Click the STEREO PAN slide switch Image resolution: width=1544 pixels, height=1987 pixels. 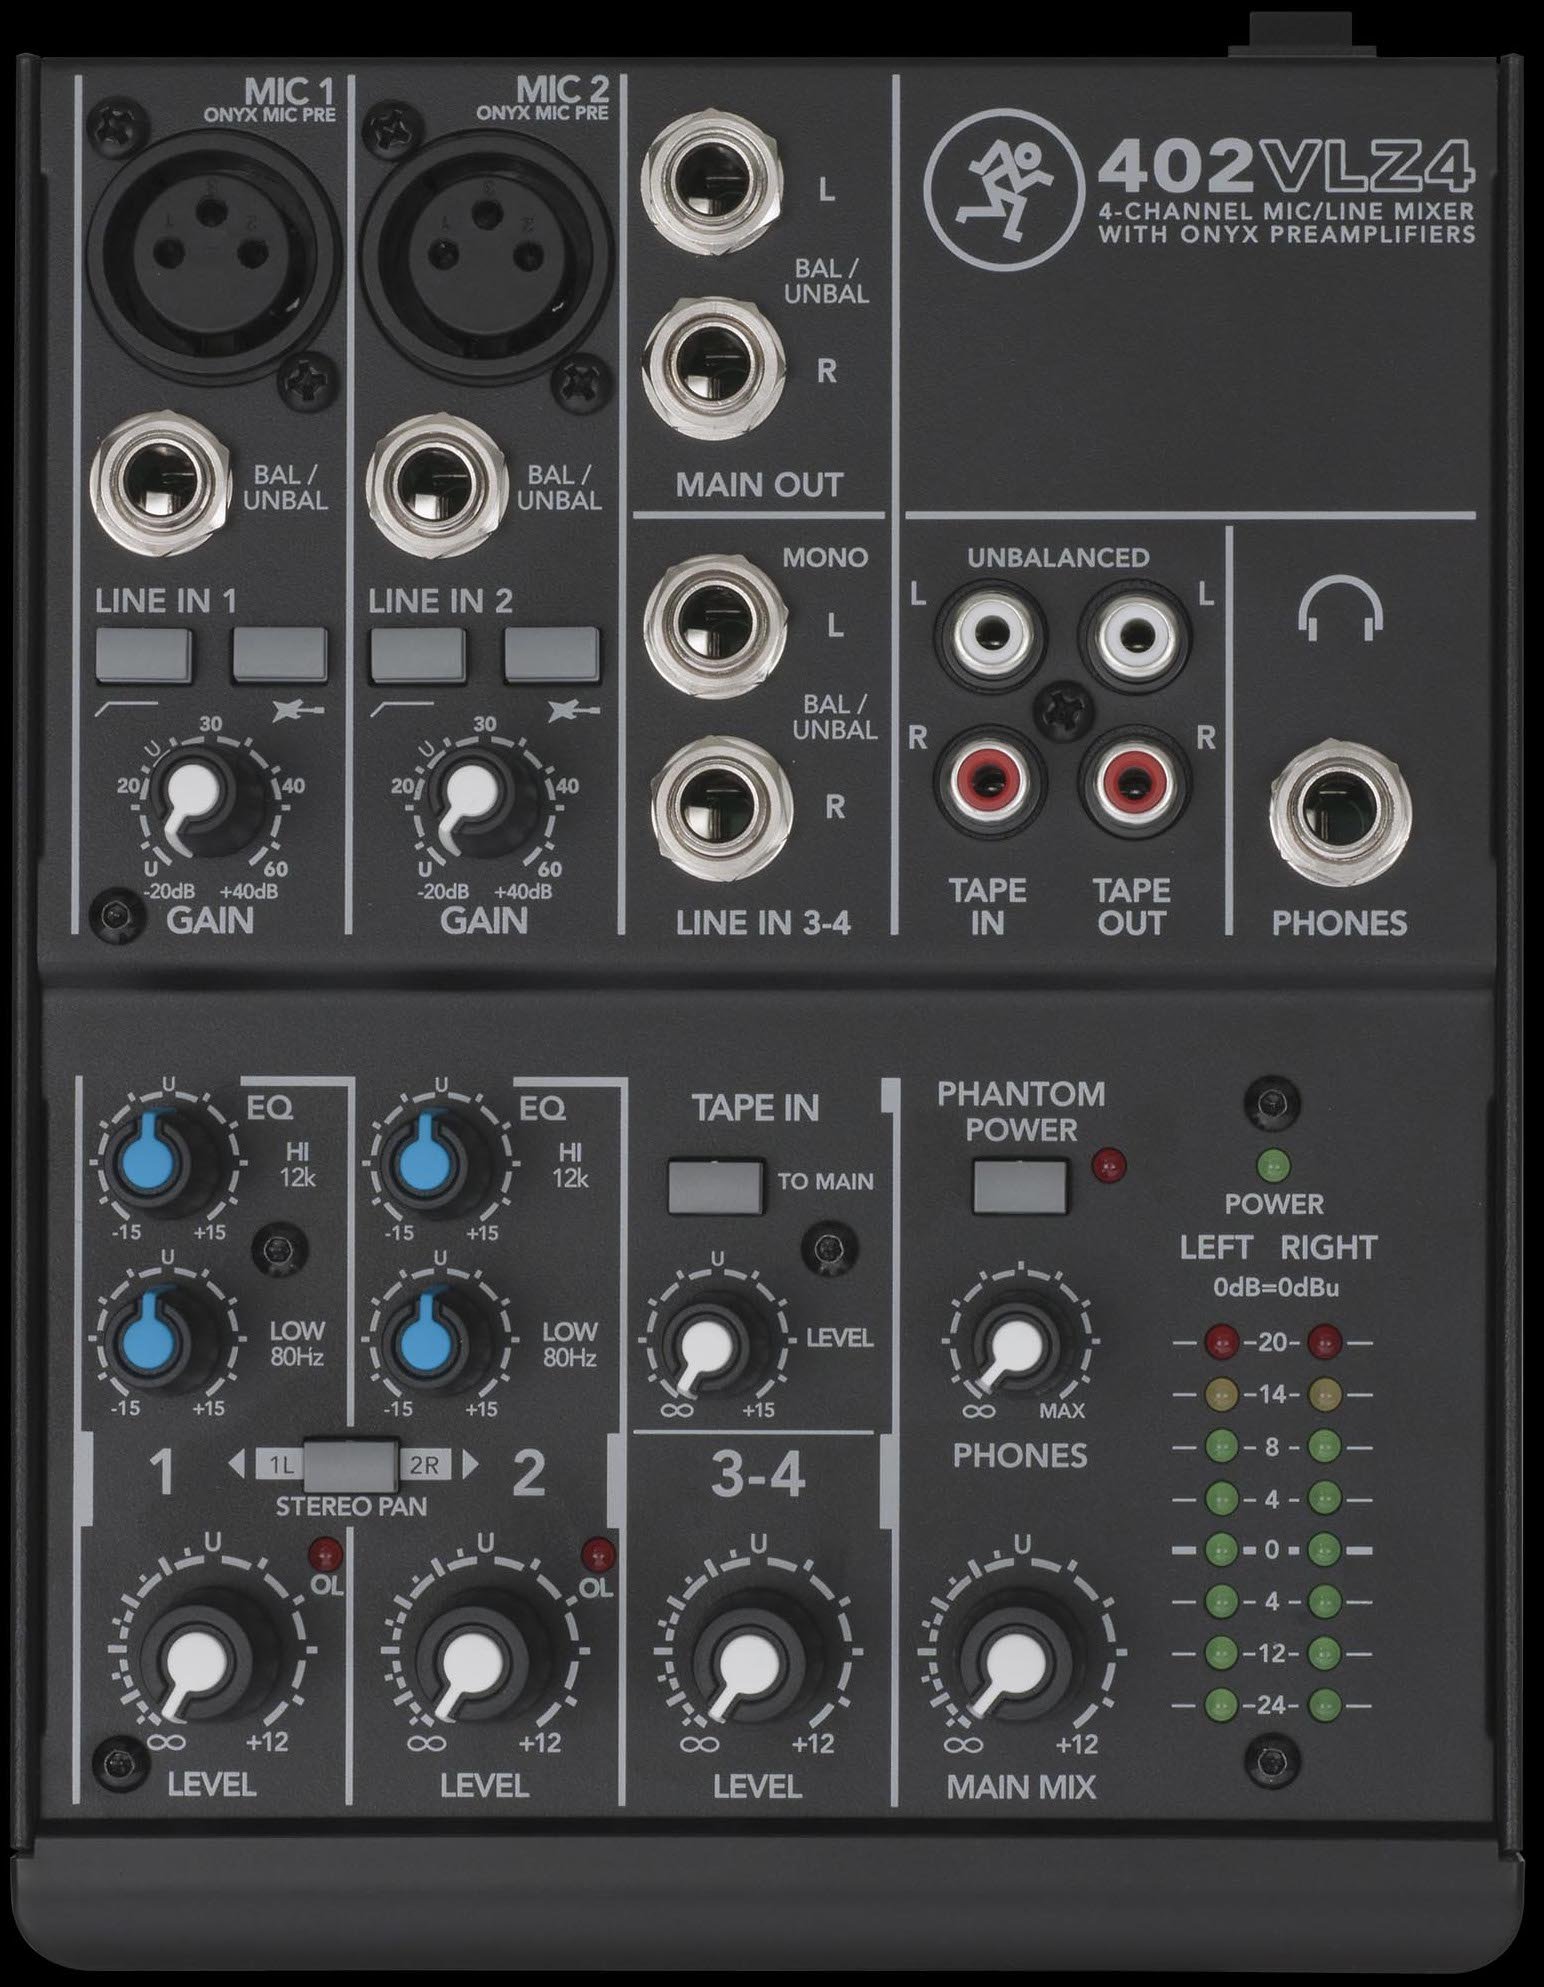click(351, 1465)
